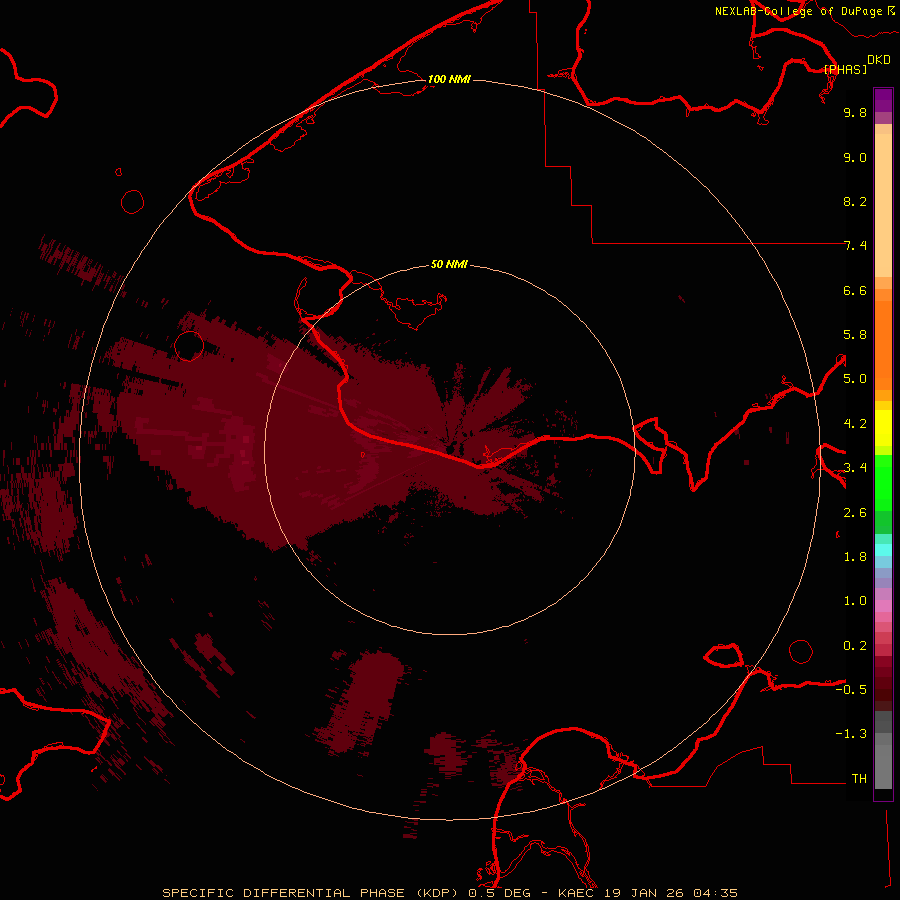Click the 100 NMI range ring label
The height and width of the screenshot is (900, 900).
[x=449, y=79]
